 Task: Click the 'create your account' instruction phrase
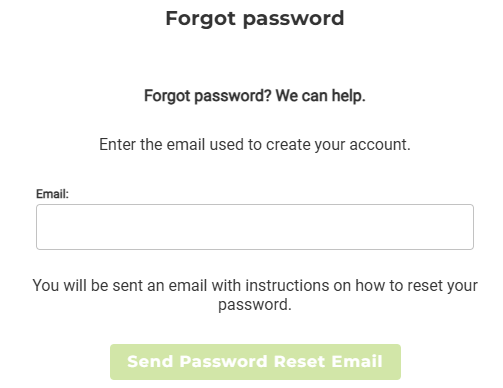[x=337, y=145]
